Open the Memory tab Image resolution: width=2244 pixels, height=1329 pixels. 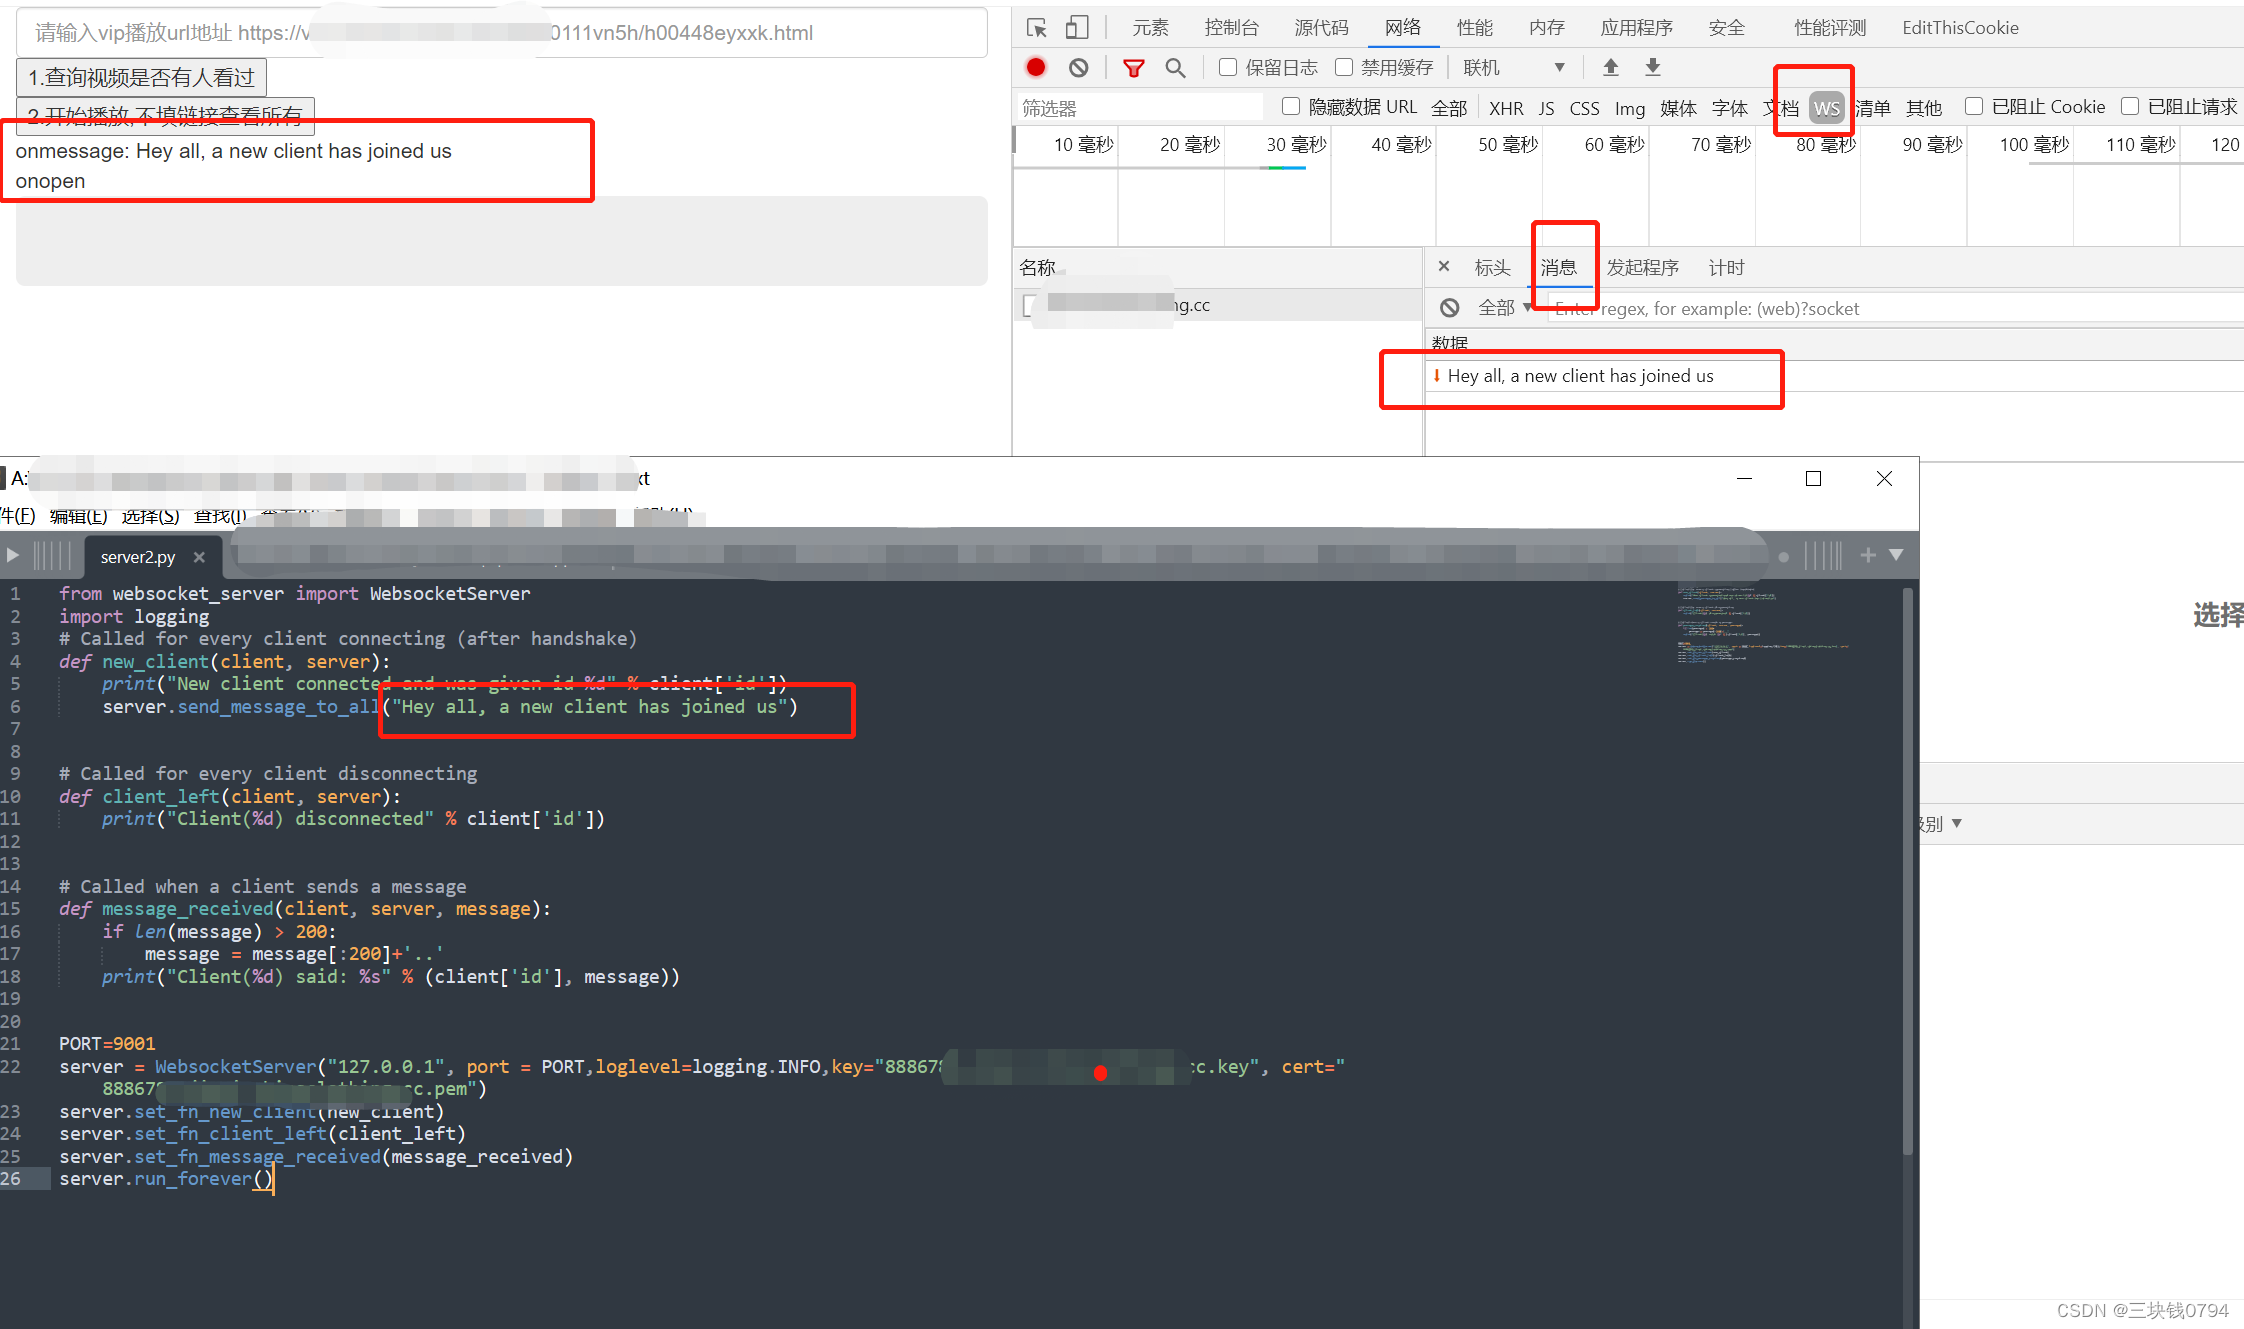[1546, 28]
